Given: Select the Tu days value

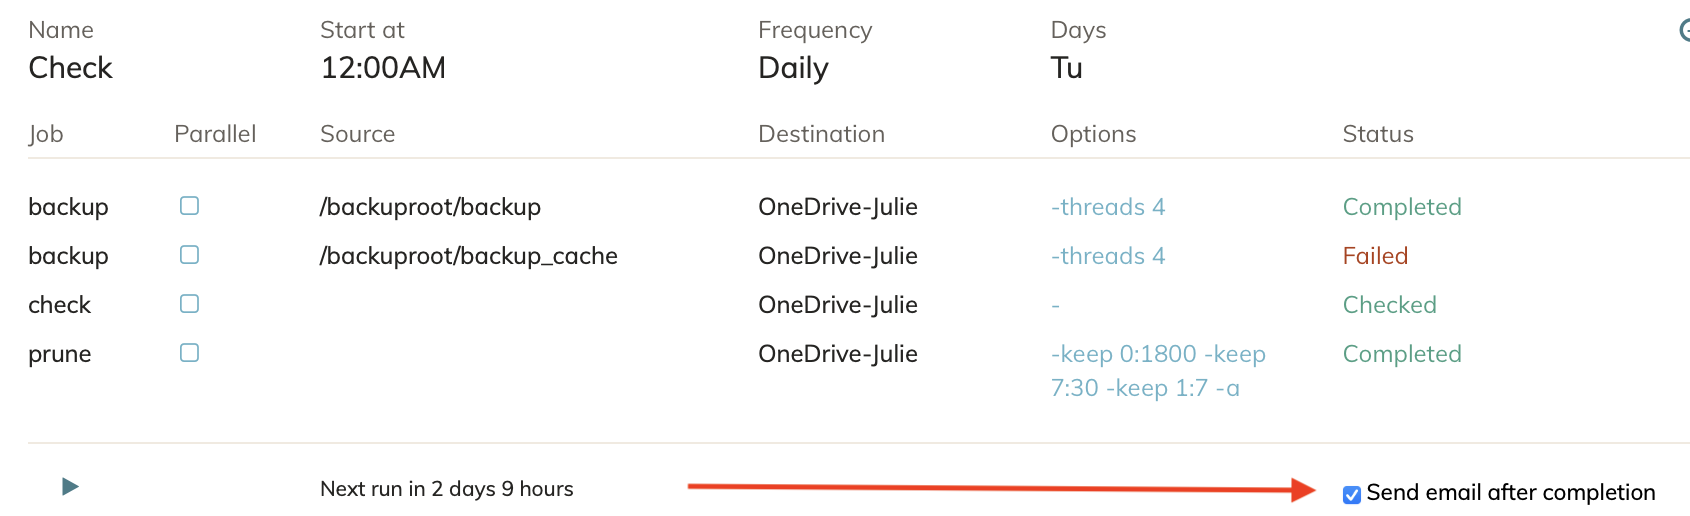Looking at the screenshot, I should pos(1066,68).
